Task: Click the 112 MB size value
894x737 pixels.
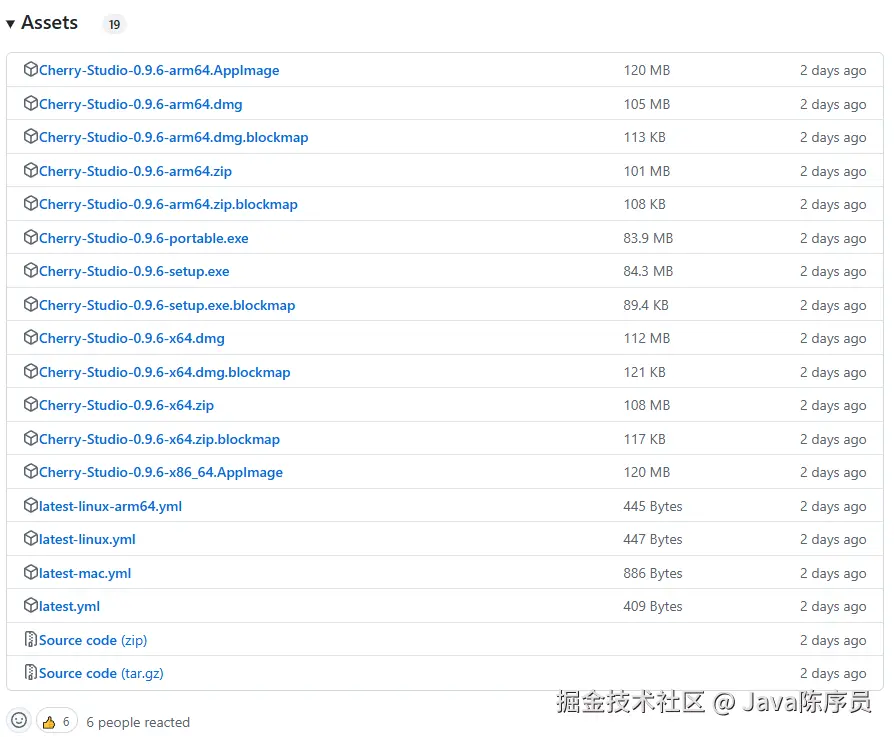Action: tap(647, 339)
